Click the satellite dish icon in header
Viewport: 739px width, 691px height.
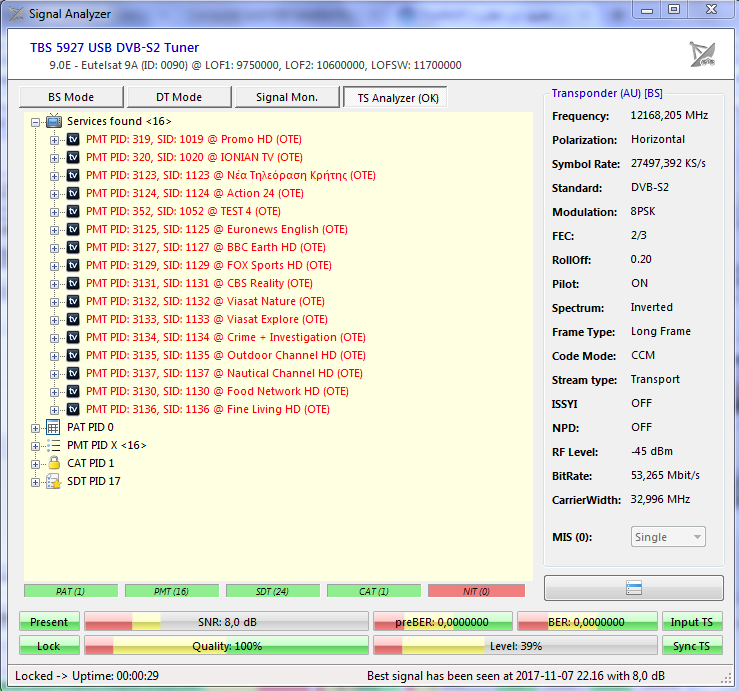(x=702, y=54)
